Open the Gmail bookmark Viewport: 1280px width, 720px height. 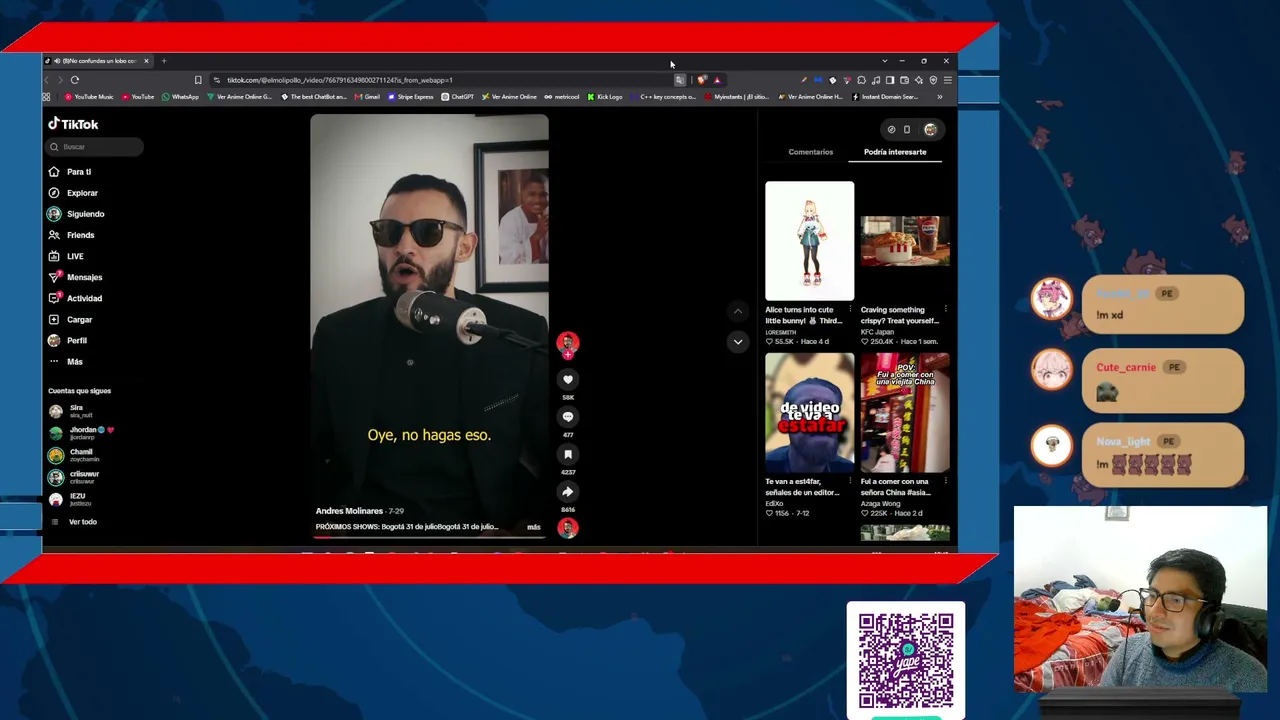coord(367,97)
